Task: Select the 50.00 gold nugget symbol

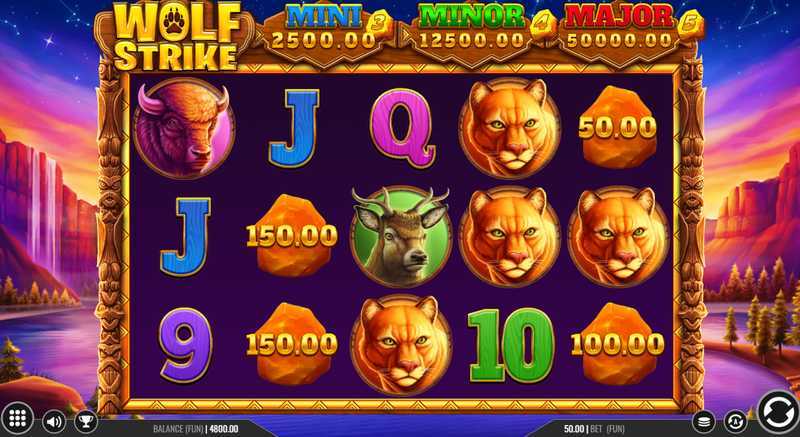Action: [x=617, y=127]
